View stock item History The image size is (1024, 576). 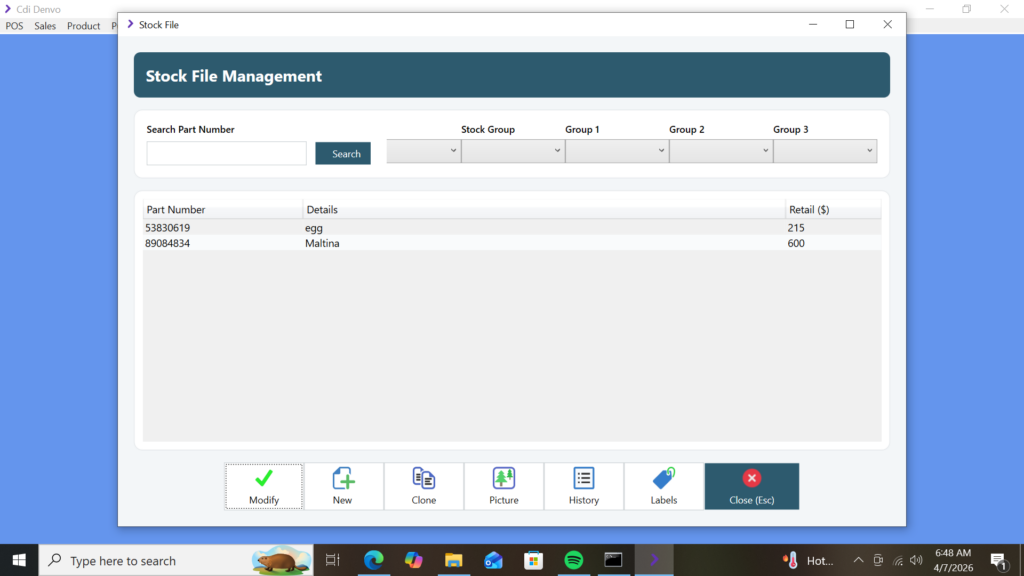click(x=584, y=487)
